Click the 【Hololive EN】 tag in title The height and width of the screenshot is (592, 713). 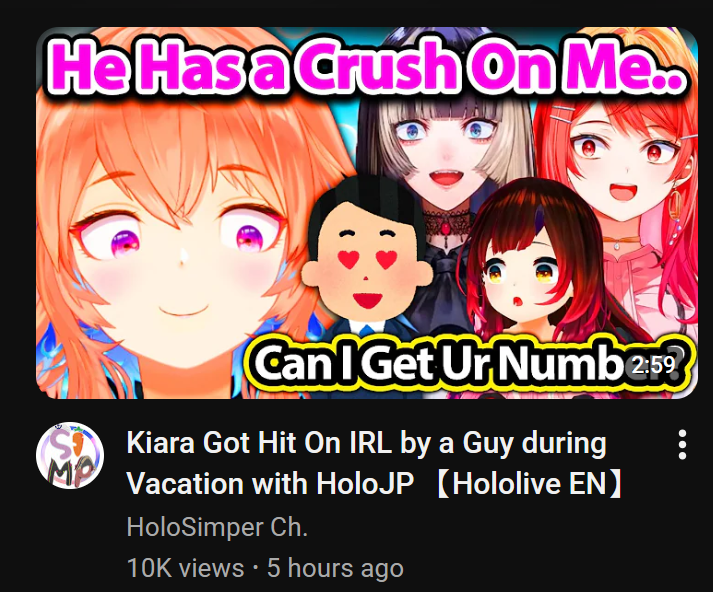(528, 483)
